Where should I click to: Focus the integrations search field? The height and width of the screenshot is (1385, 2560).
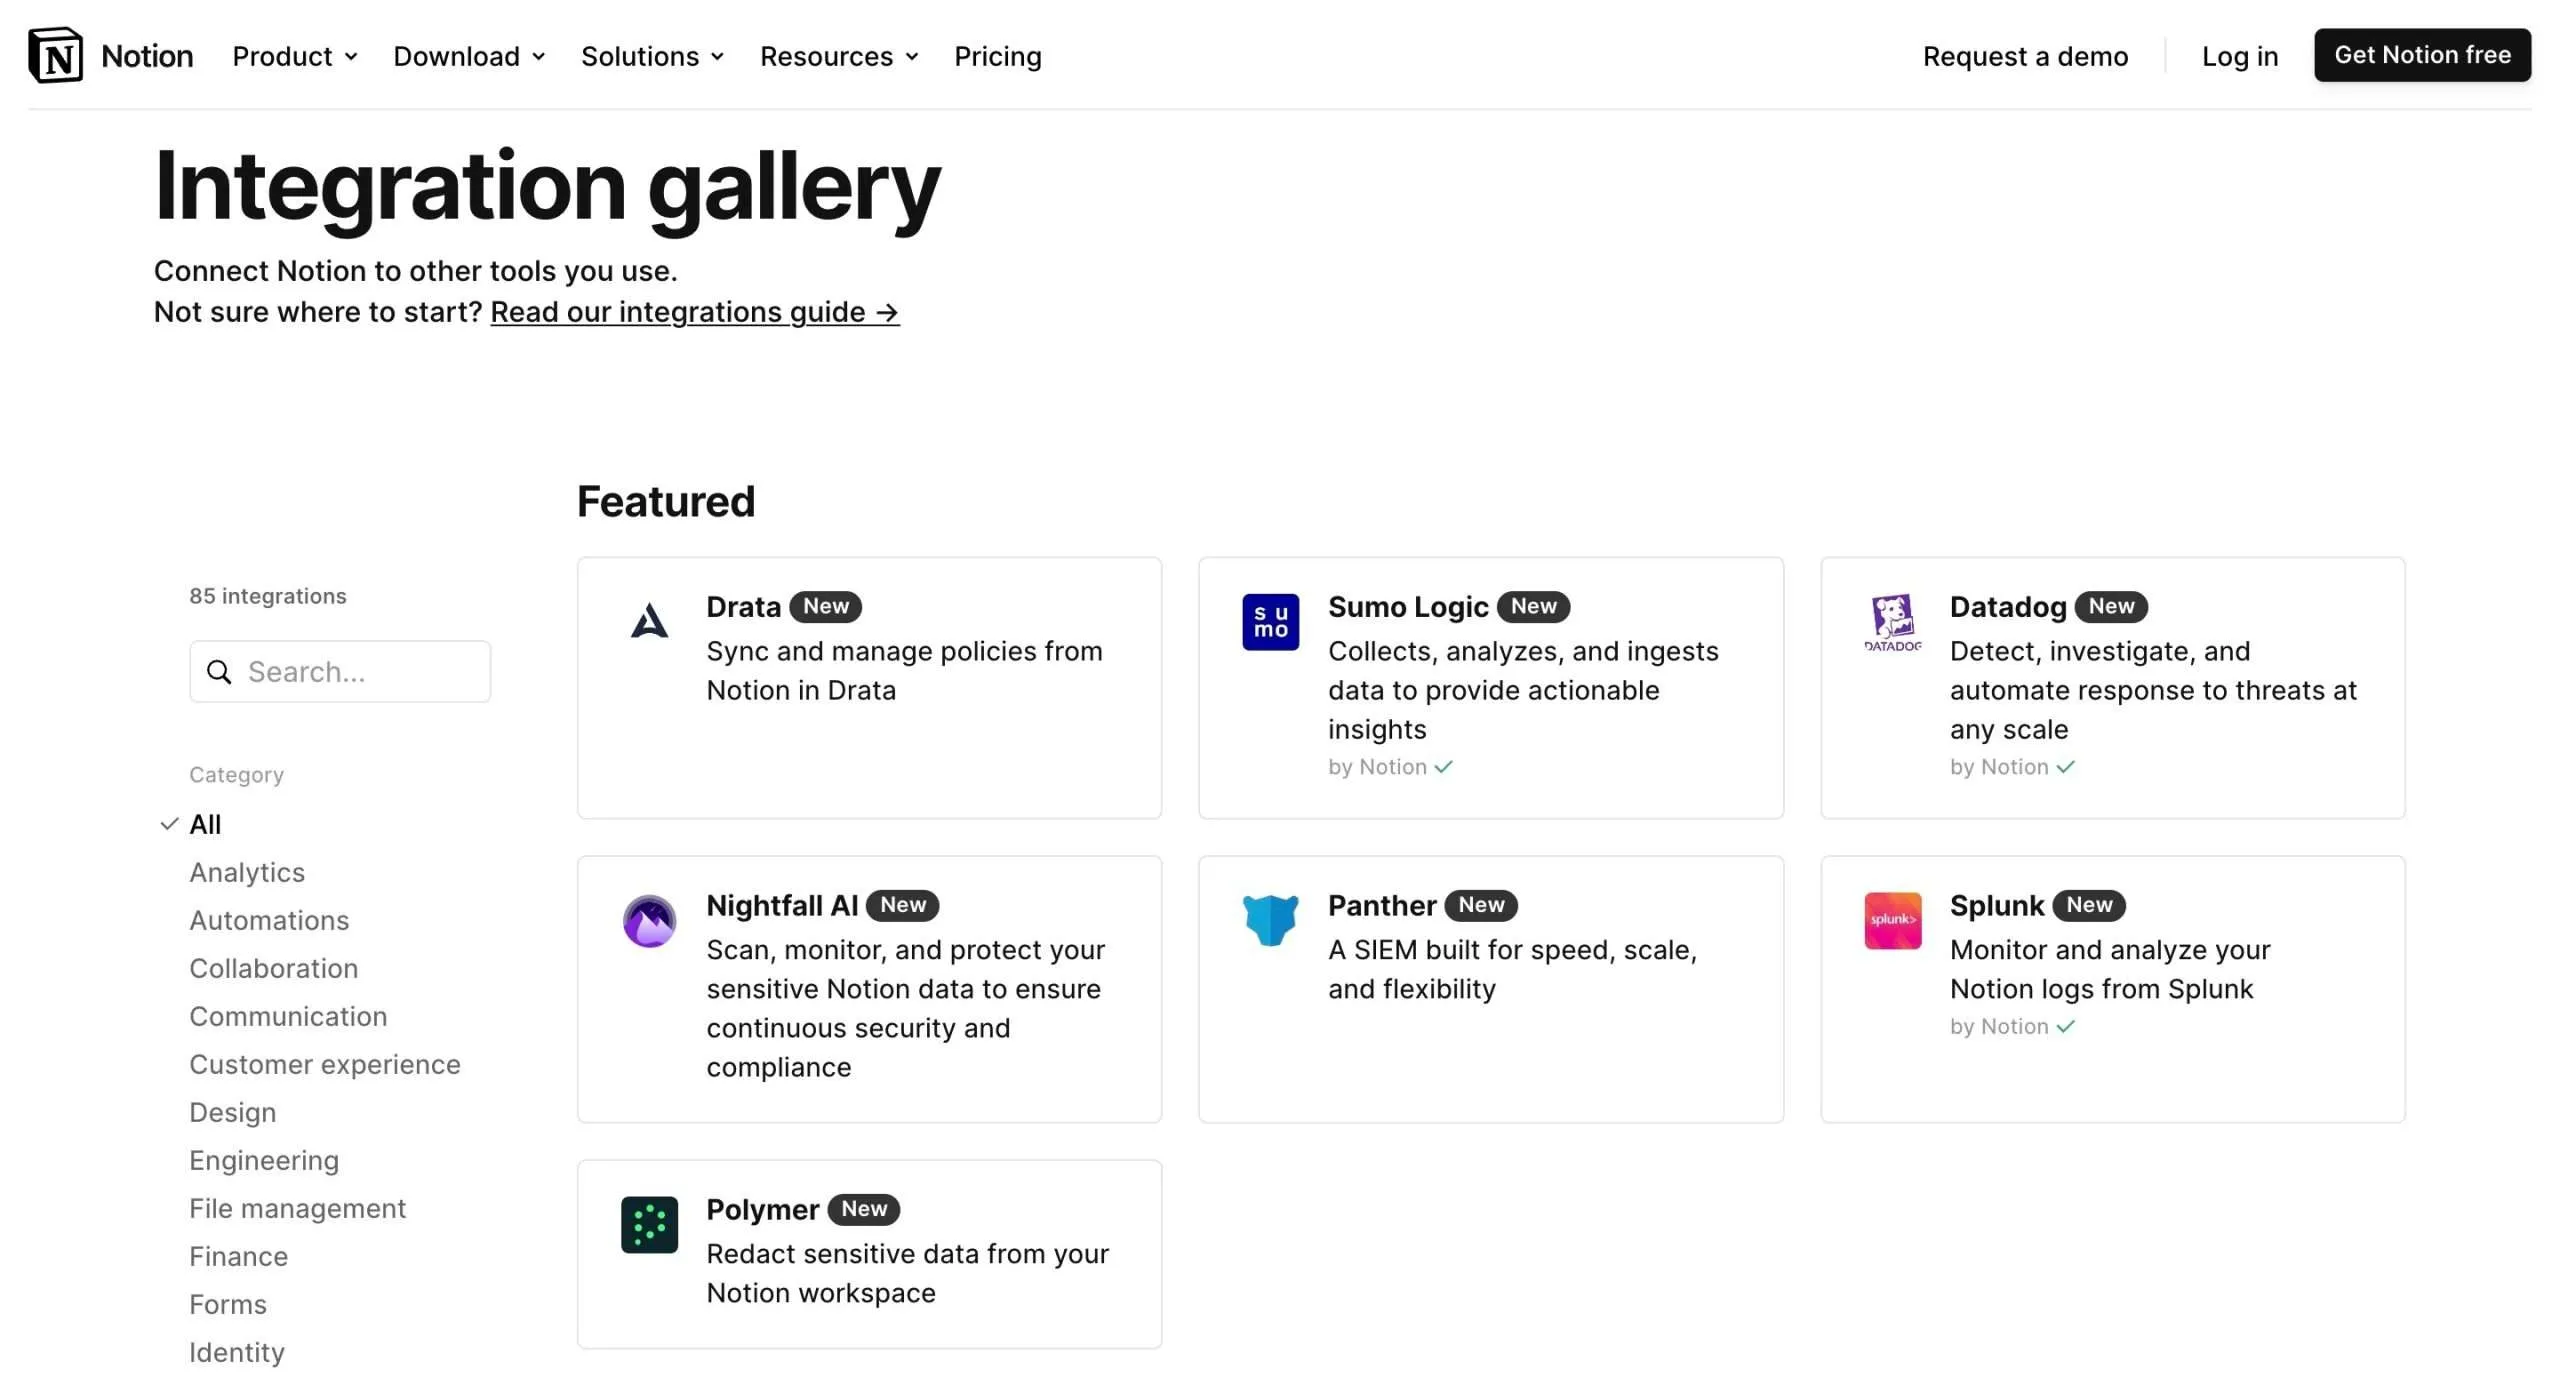[x=340, y=672]
